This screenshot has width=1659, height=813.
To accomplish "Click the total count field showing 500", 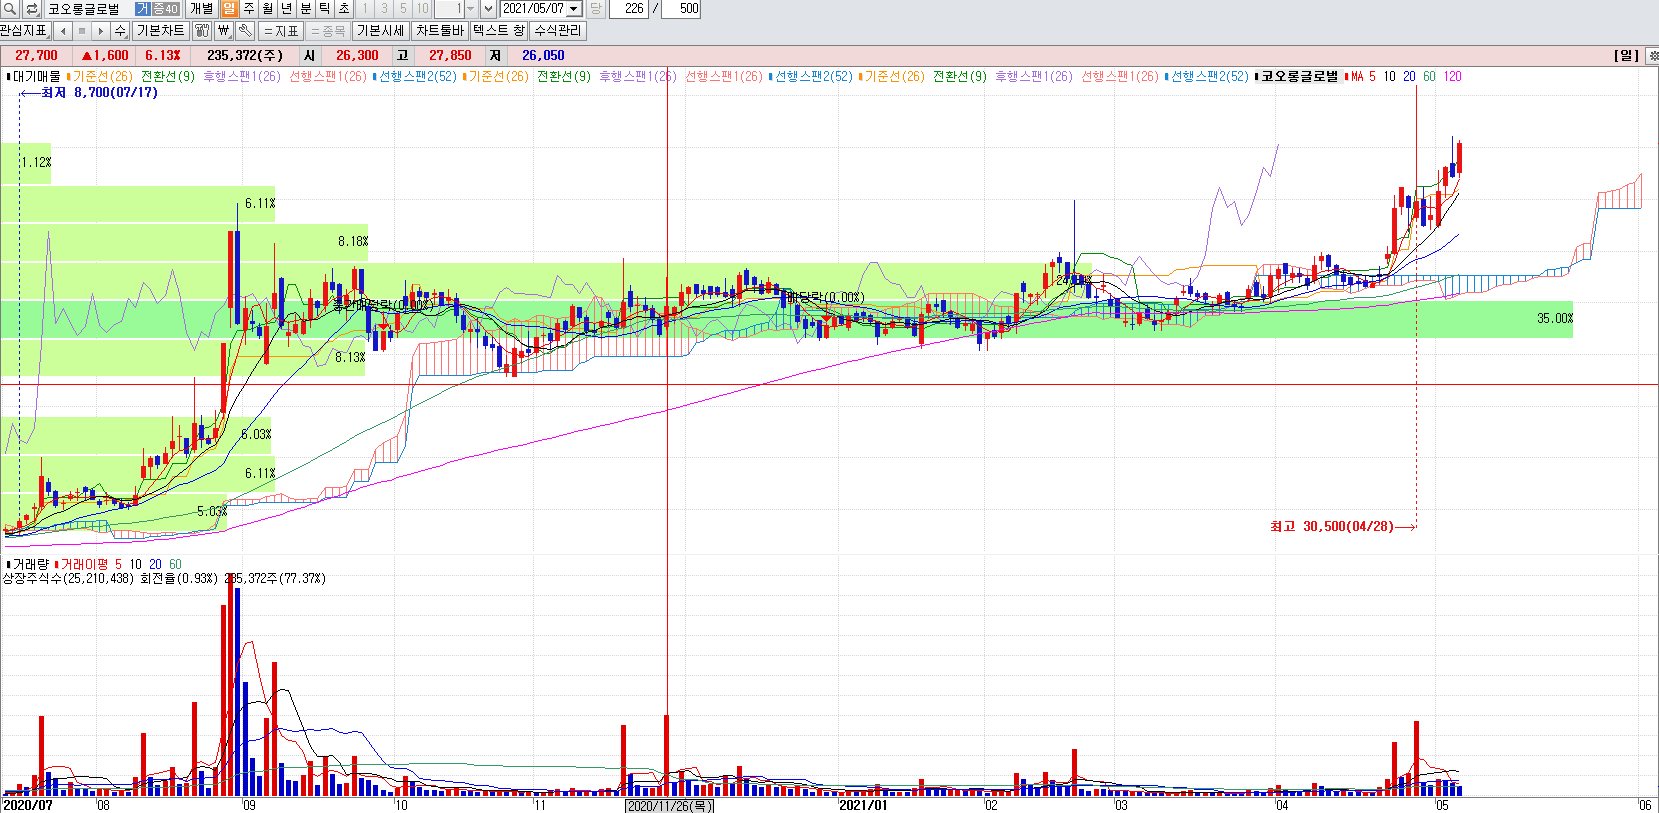I will coord(681,9).
